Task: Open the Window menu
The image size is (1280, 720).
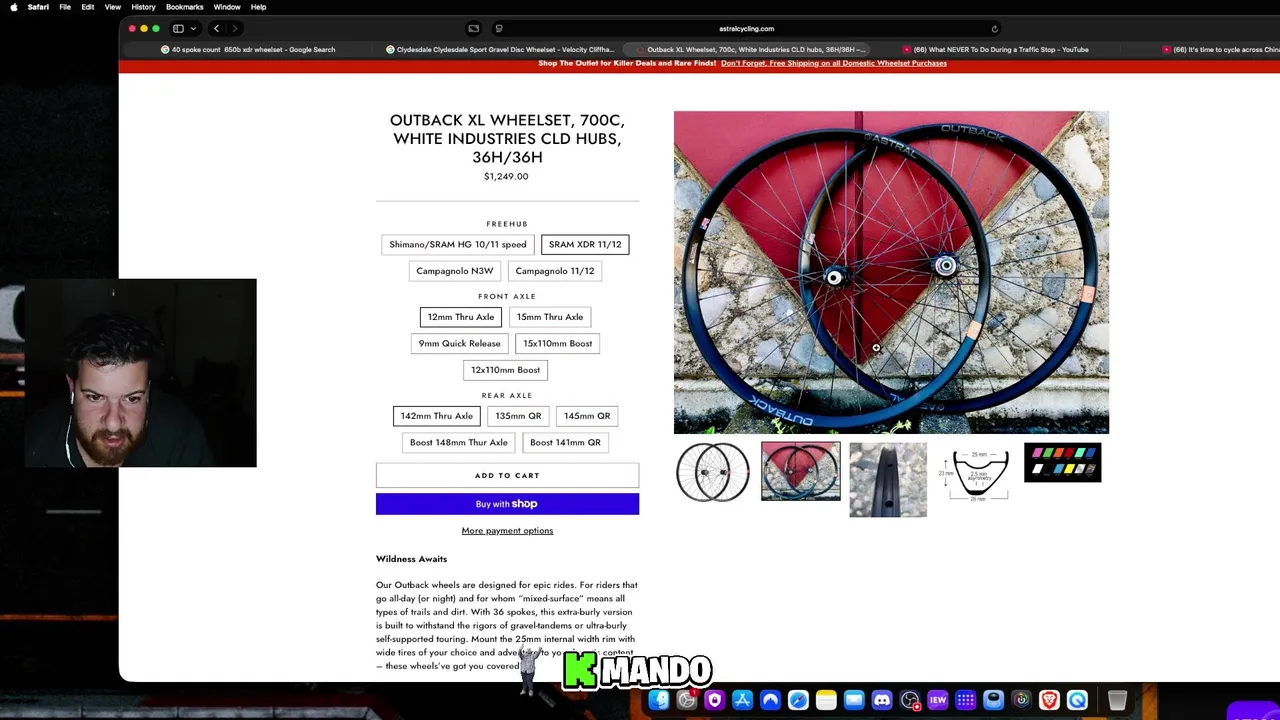Action: [x=227, y=7]
